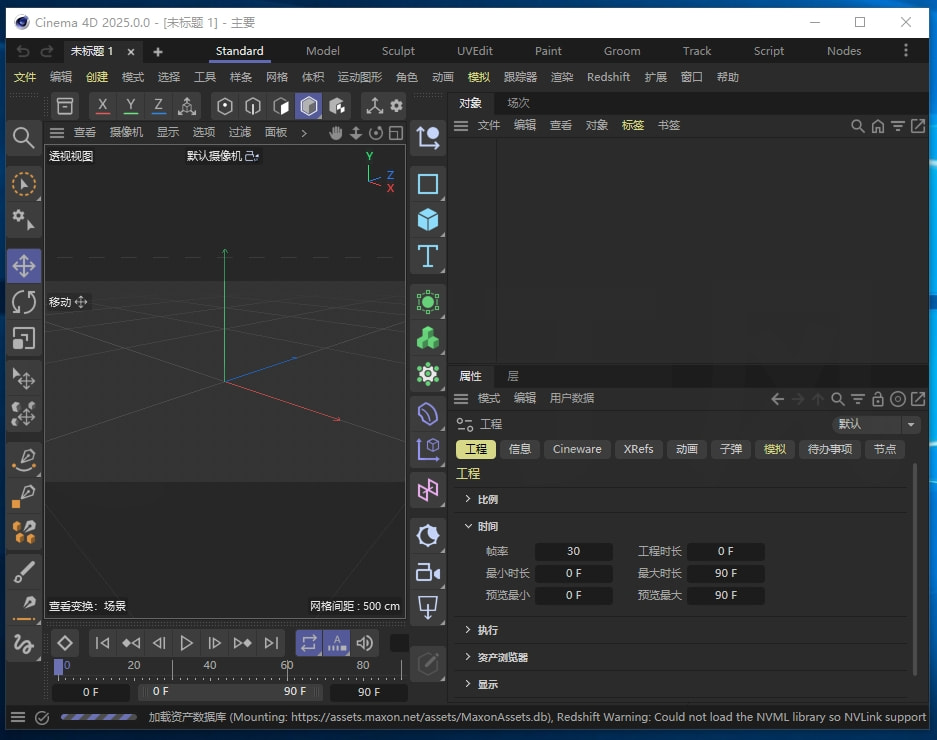
Task: Open the Redshift menu
Action: coord(608,77)
